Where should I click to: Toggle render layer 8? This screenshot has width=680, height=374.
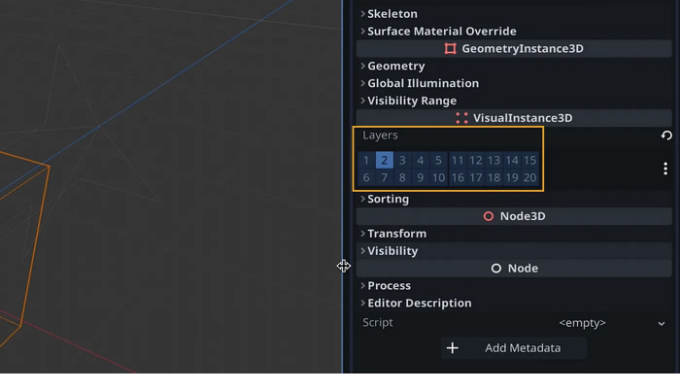(x=402, y=177)
